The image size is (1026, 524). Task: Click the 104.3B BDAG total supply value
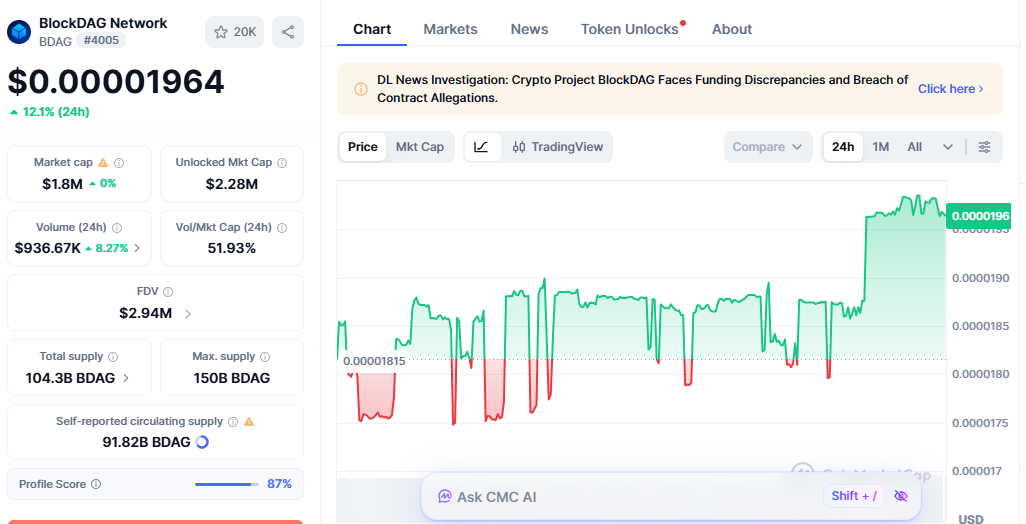pos(70,378)
